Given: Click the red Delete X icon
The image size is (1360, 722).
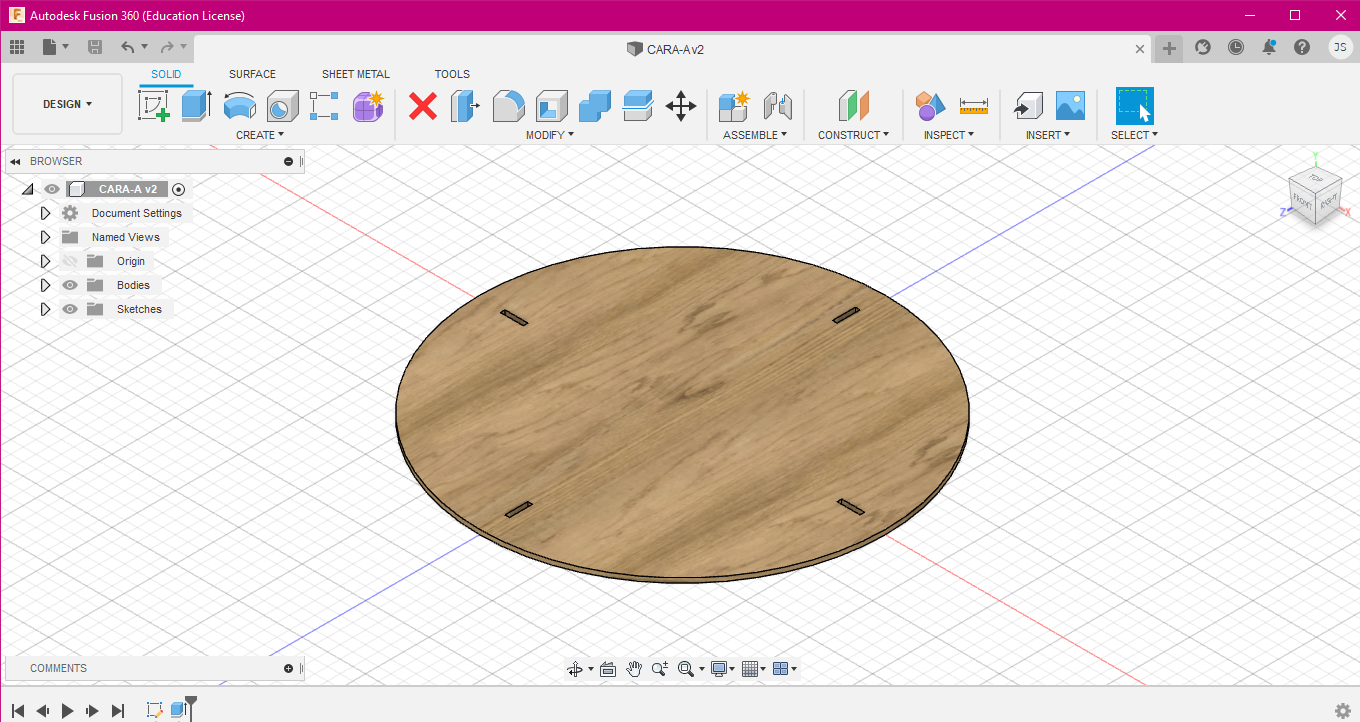Looking at the screenshot, I should 423,105.
